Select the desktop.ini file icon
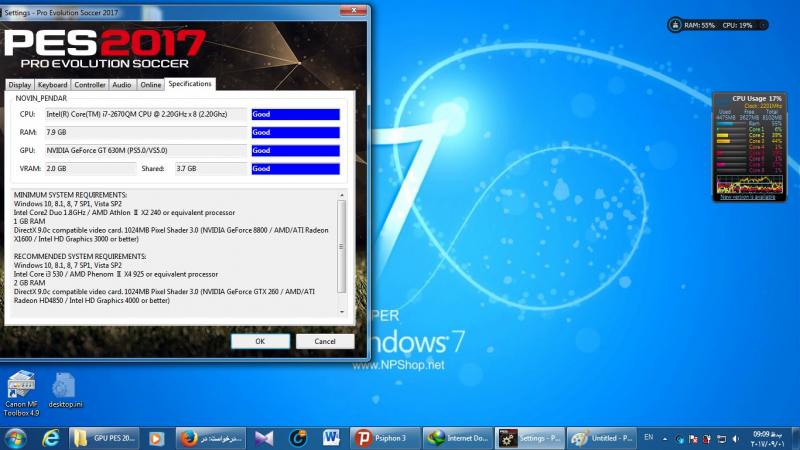This screenshot has height=450, width=800. 65,390
